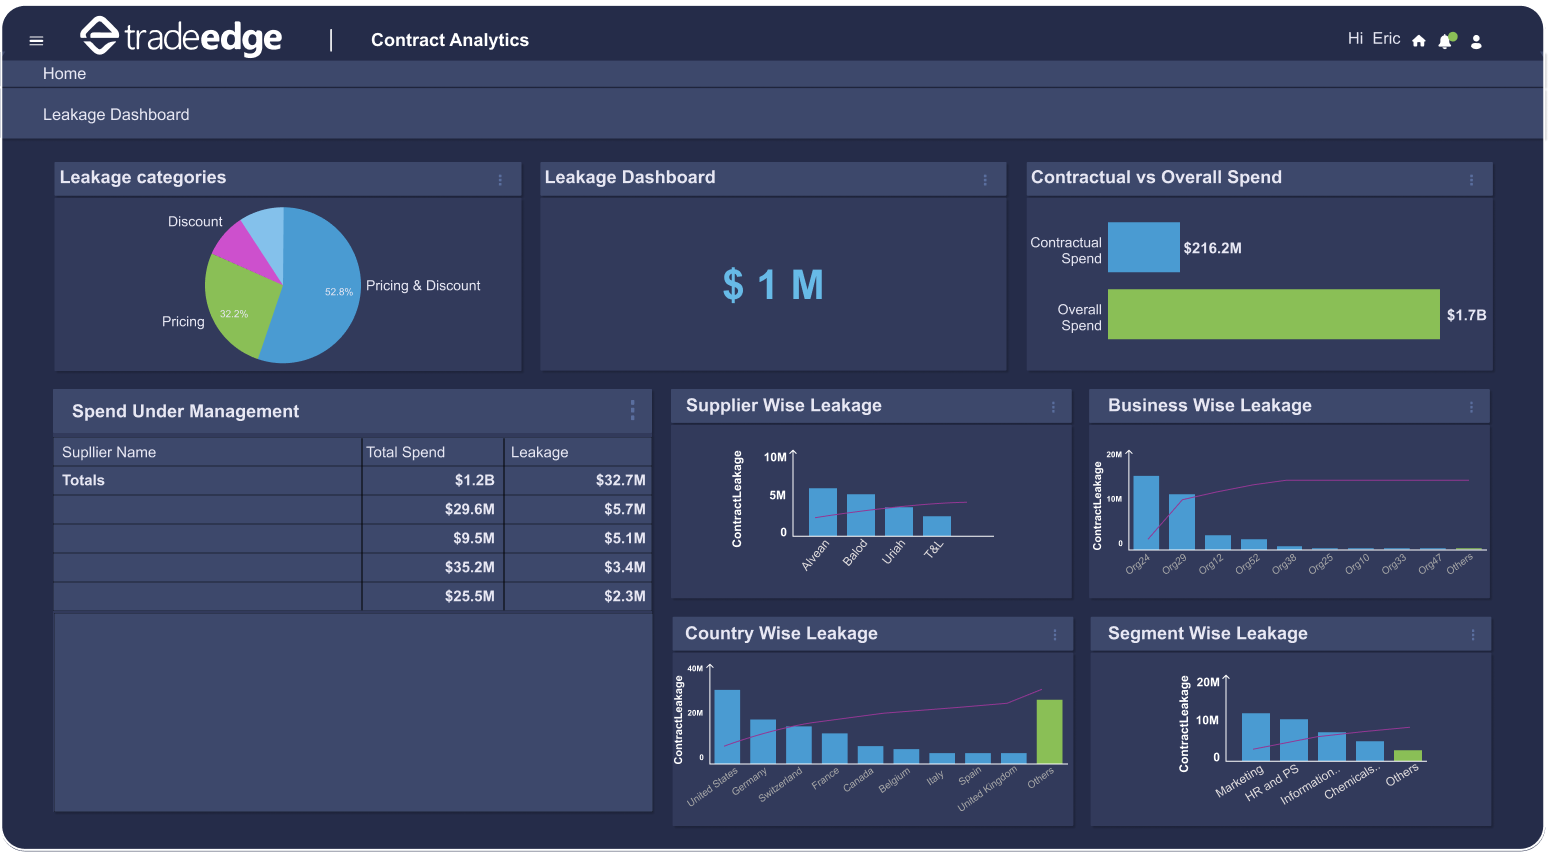Open Spend Under Management kebab menu

pyautogui.click(x=632, y=410)
